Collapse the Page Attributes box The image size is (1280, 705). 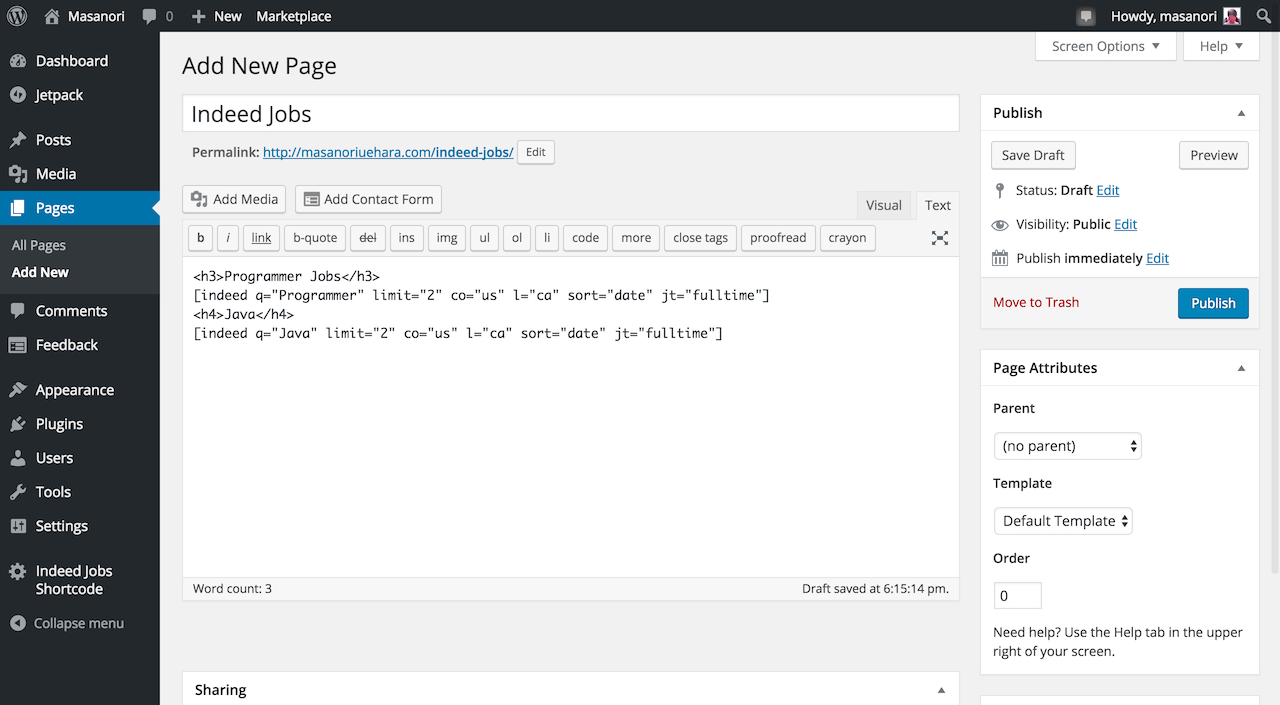coord(1241,368)
